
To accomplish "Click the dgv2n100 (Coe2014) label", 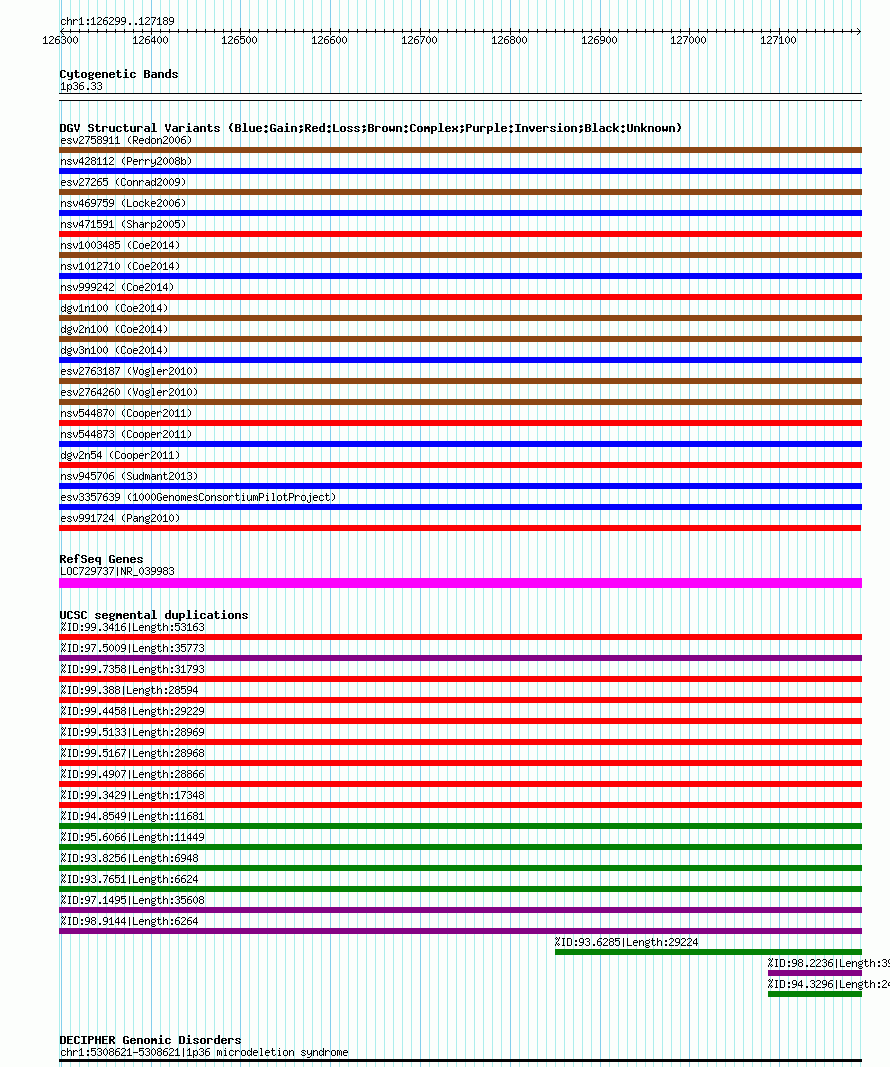I will point(114,329).
